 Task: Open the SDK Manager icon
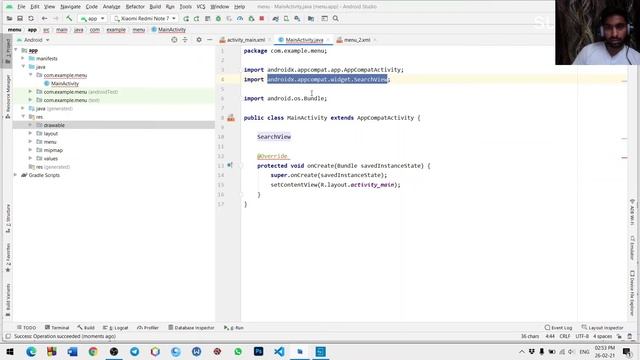click(297, 18)
